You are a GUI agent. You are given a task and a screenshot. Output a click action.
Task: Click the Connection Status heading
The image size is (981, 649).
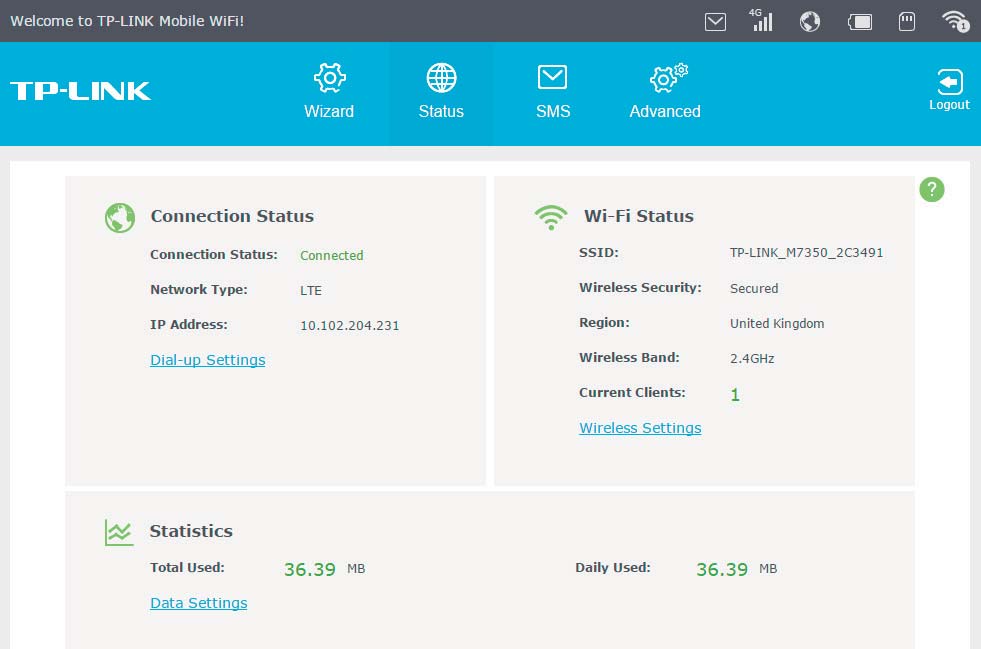point(232,216)
